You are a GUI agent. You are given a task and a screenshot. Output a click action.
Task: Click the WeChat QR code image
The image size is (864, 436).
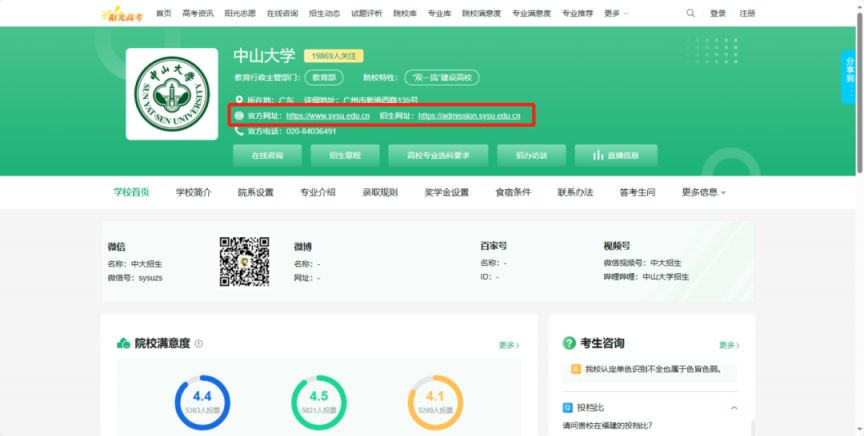coord(244,261)
